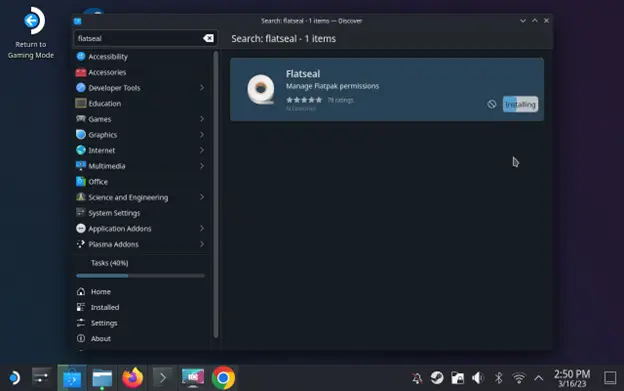
Task: Open the Internet category
Action: (x=141, y=150)
